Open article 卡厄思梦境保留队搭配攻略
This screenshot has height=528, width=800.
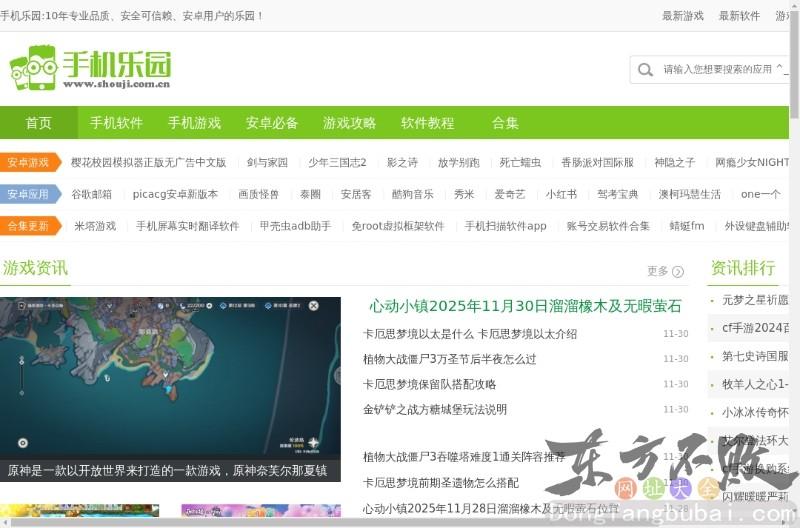[x=430, y=384]
